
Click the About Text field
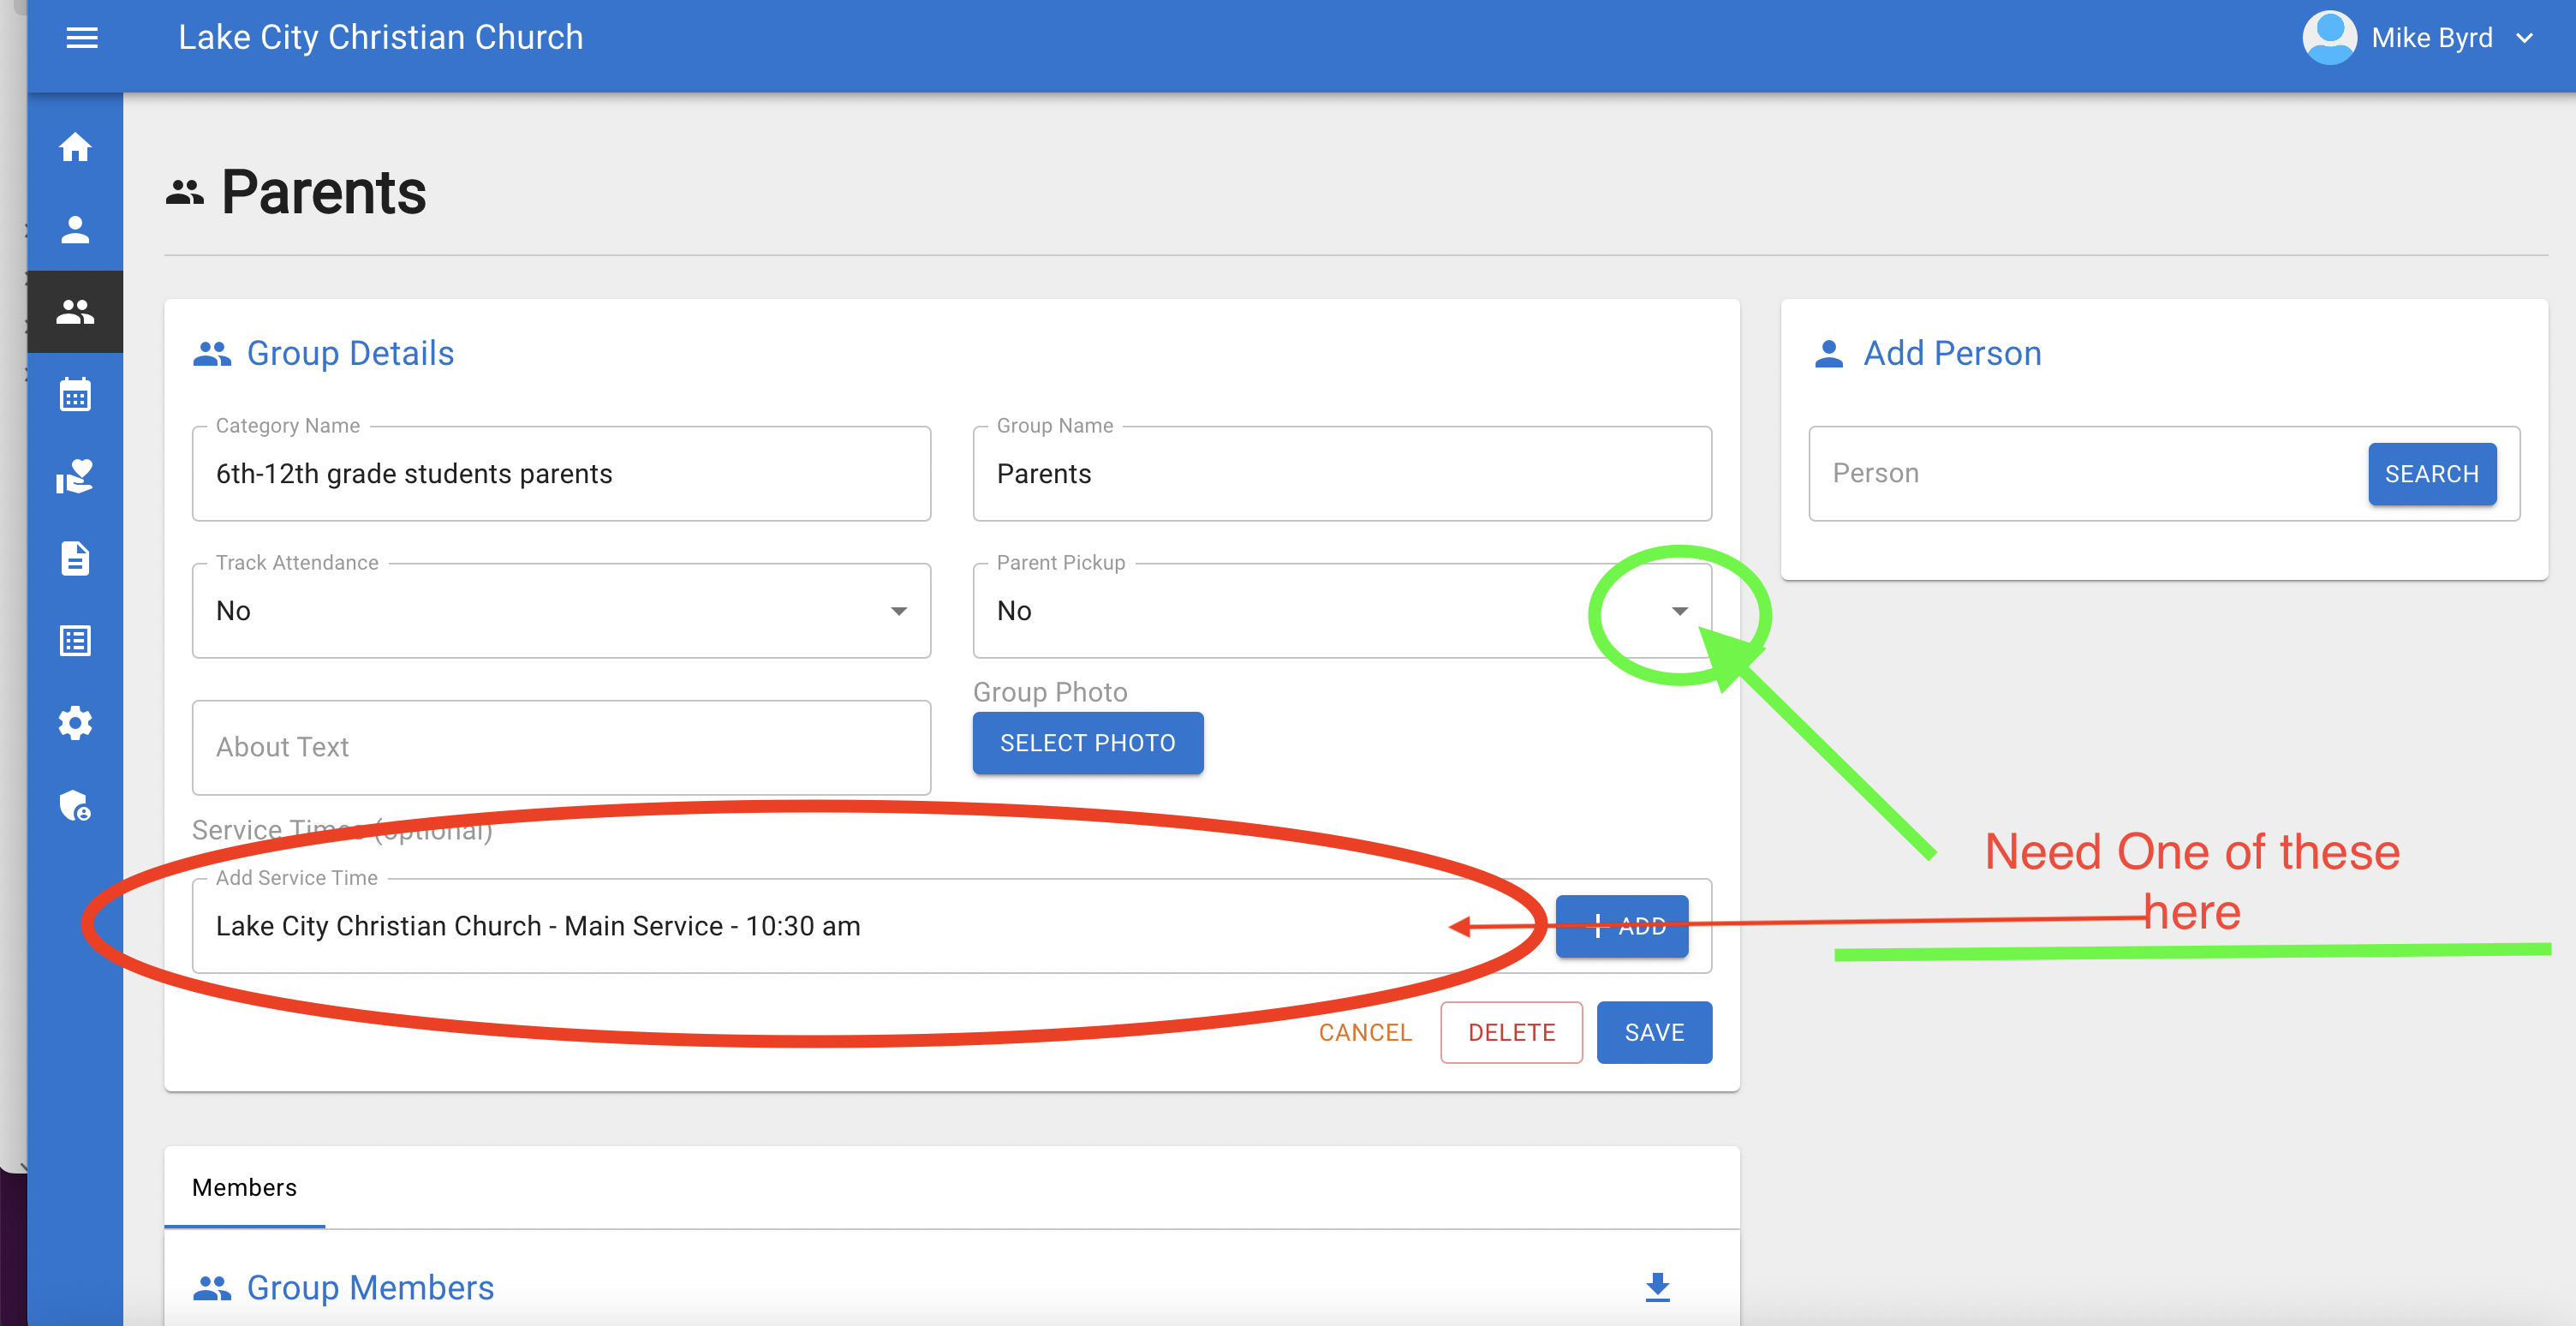(560, 747)
